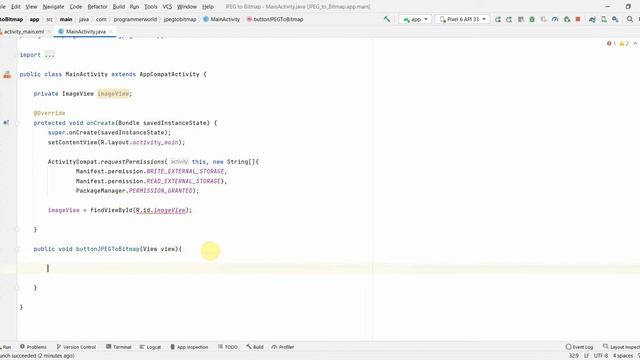Open the App Inspection tool window

point(189,347)
